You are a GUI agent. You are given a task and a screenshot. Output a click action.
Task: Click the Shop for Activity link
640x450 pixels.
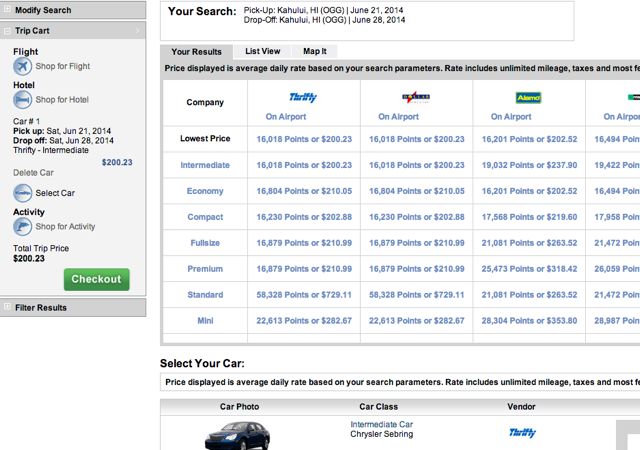tap(65, 227)
